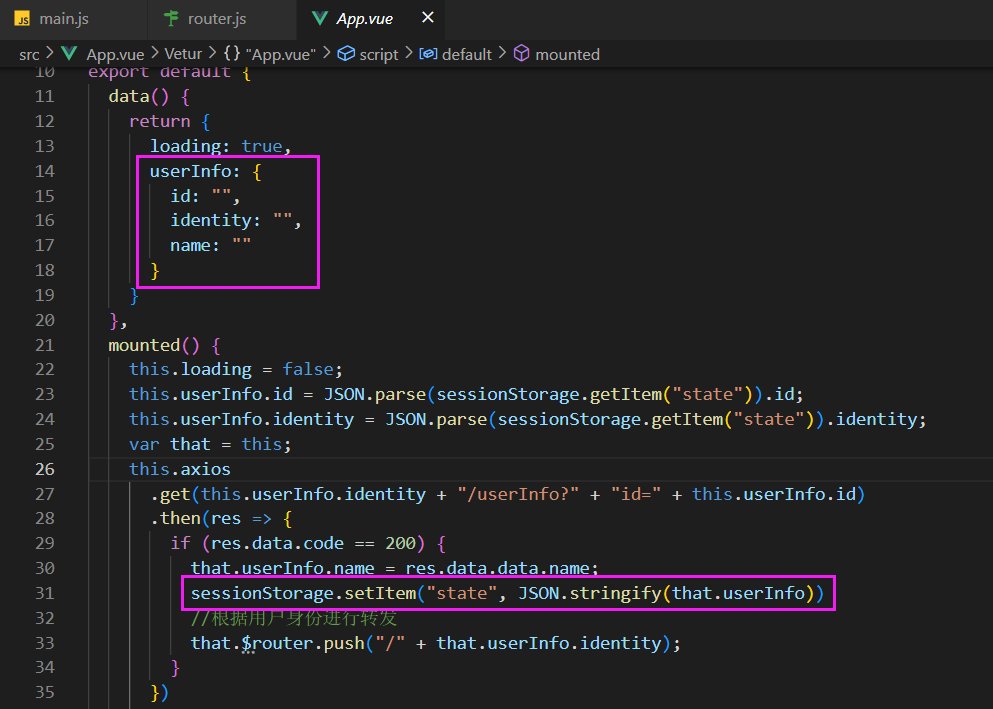Click "this.loading = false;" on line 22
Image resolution: width=993 pixels, height=709 pixels.
(x=236, y=369)
